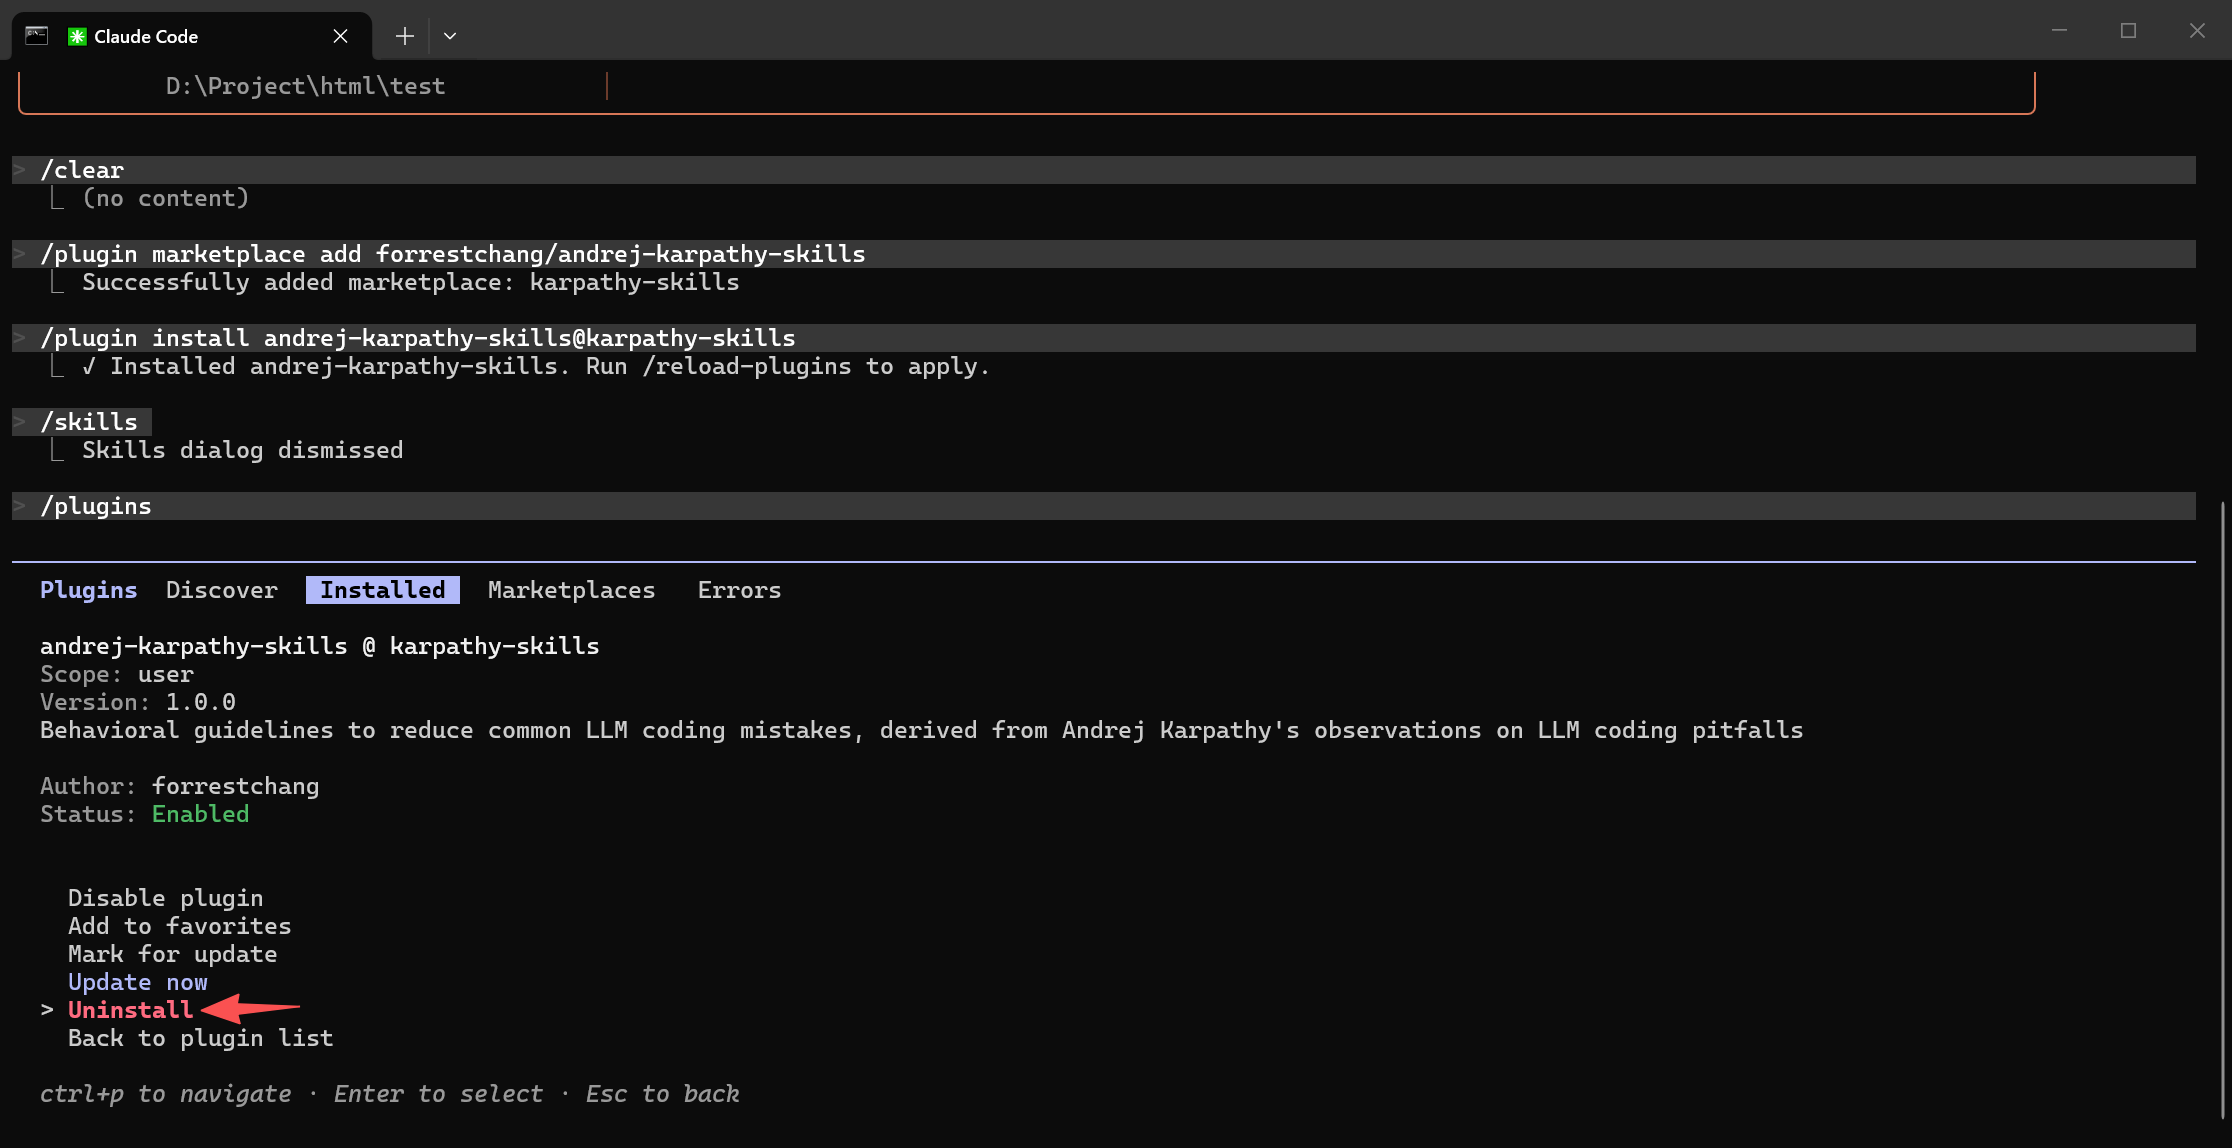Click the 'ctrl+p to navigate' hint text
The height and width of the screenshot is (1148, 2232).
(x=166, y=1094)
